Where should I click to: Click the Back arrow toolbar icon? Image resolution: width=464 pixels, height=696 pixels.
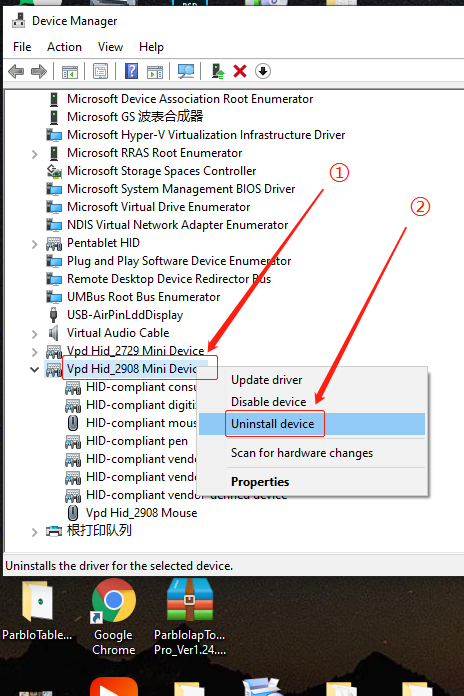(x=16, y=71)
